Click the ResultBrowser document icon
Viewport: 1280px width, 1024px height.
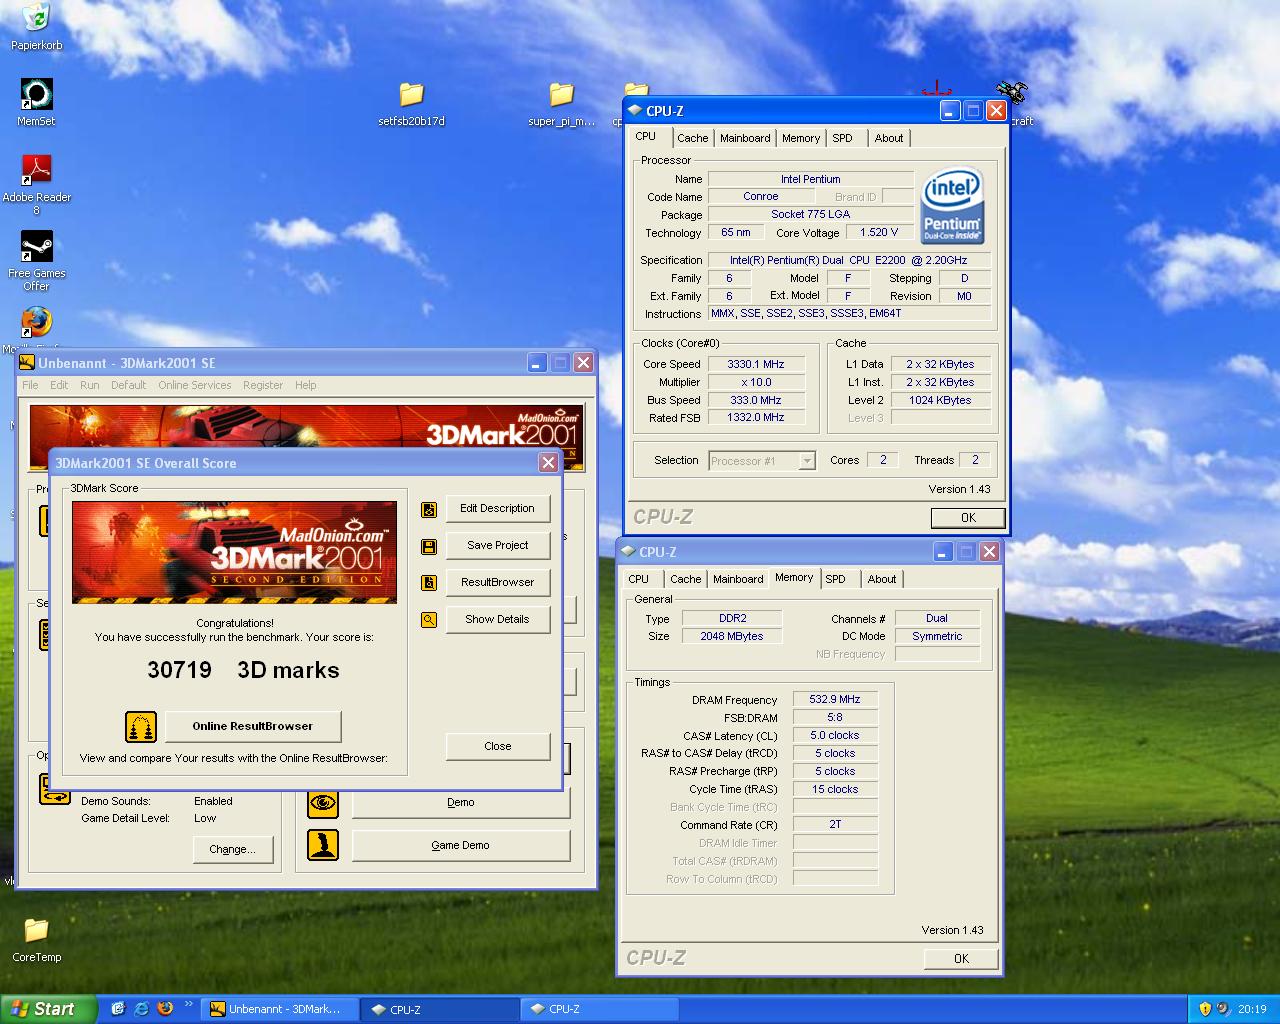(429, 583)
